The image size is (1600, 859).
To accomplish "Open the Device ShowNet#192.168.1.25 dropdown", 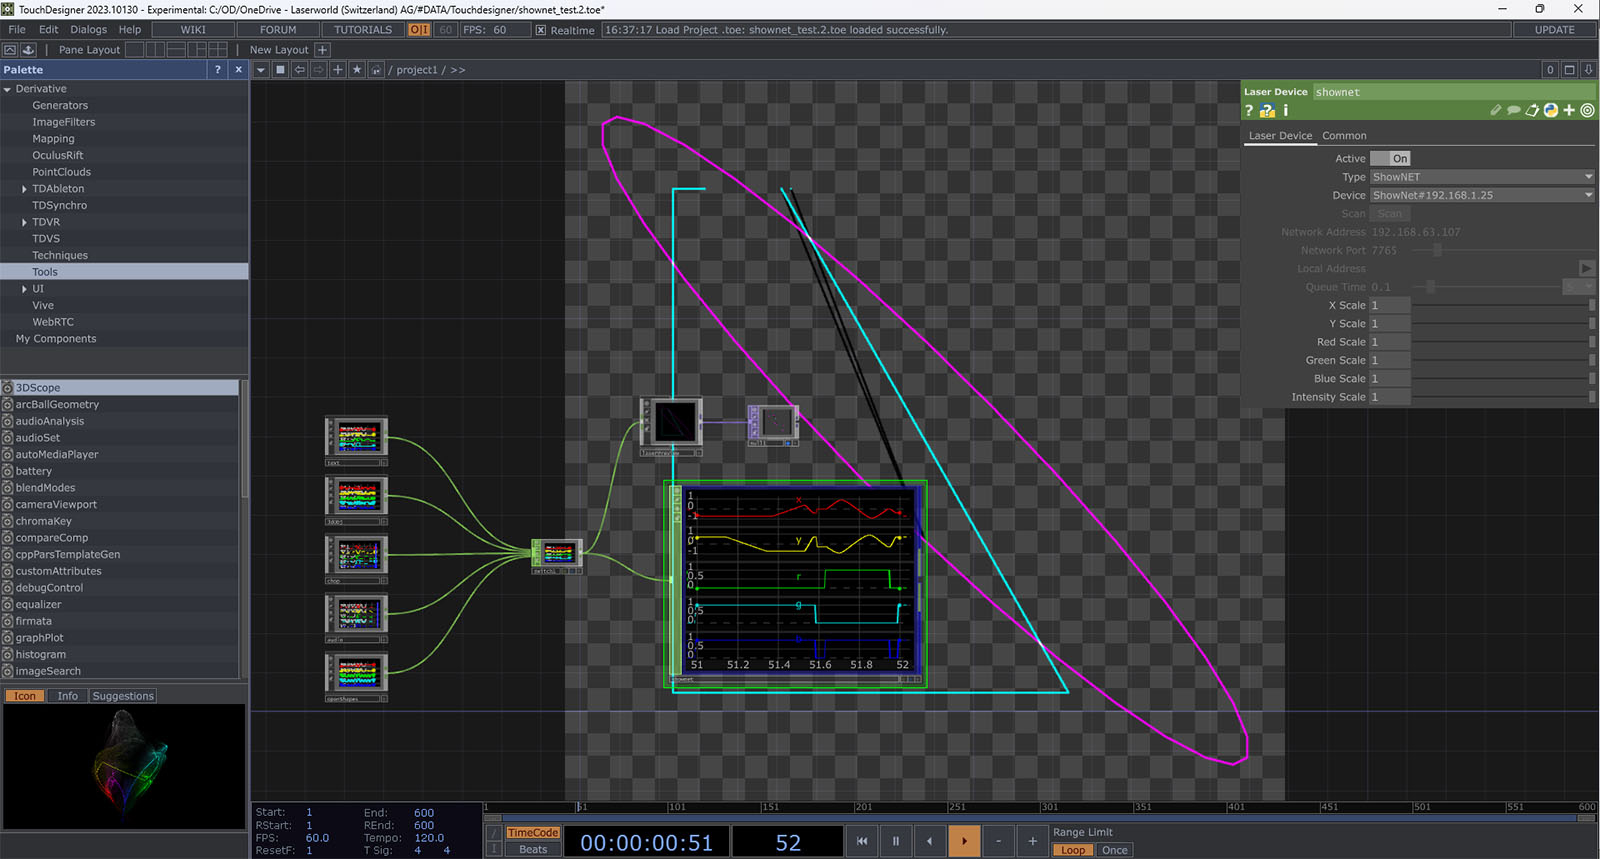I will point(1482,195).
